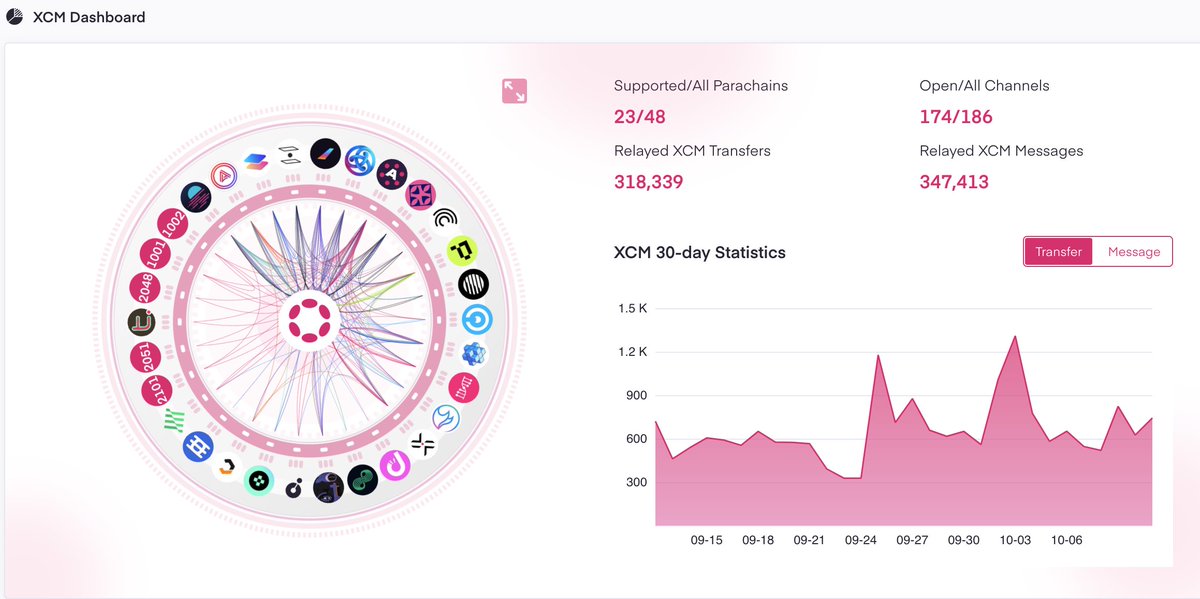Select the green wavy lines parachain icon
This screenshot has height=599, width=1200.
175,420
